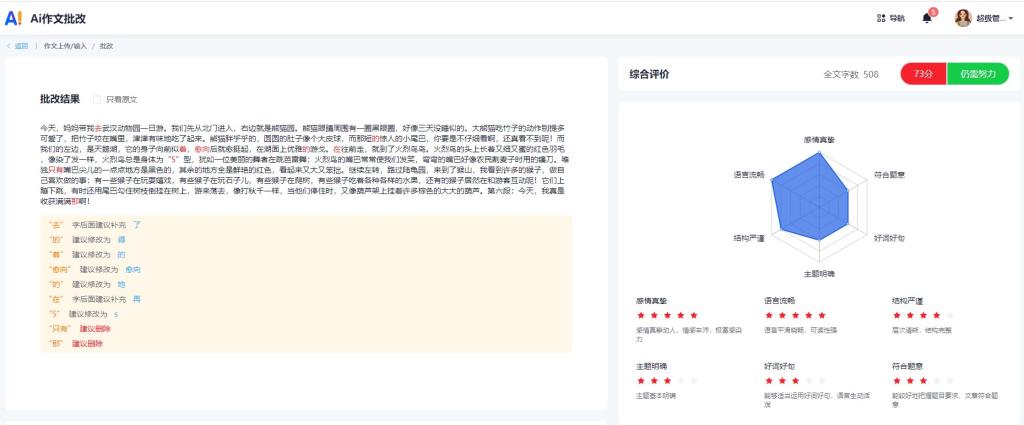Click the fourth star under 主题明确

click(680, 381)
